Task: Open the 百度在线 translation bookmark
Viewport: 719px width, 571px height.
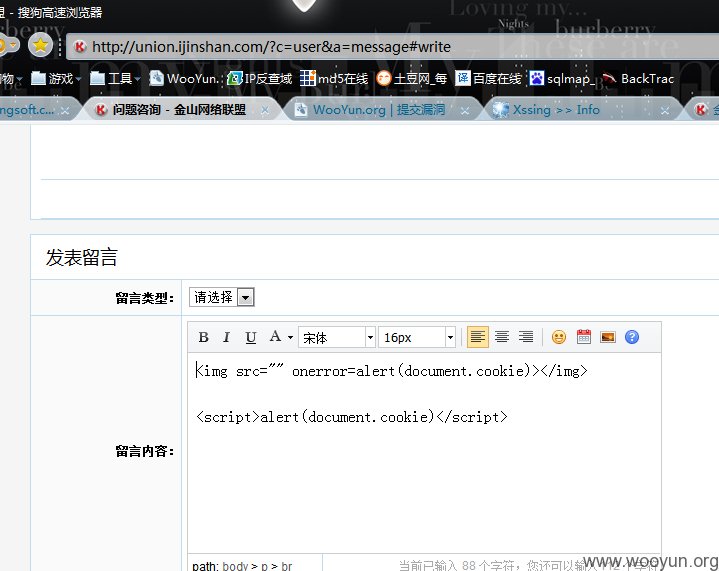Action: (x=488, y=79)
